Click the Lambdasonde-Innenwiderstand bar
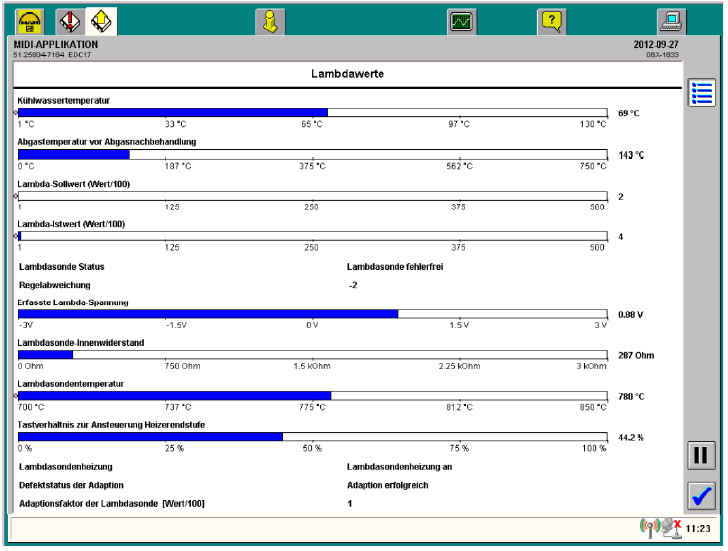Screen dimensions: 728x551 [312, 355]
